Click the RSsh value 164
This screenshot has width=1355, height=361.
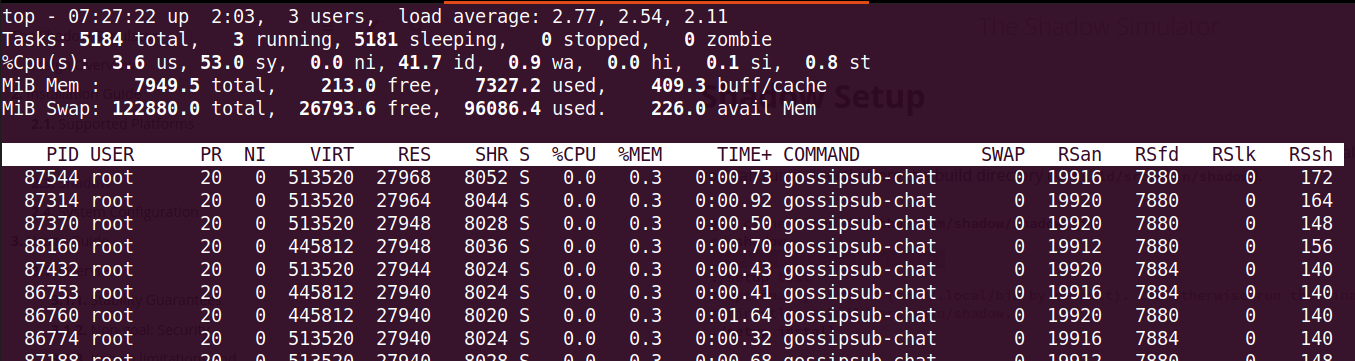[1317, 200]
